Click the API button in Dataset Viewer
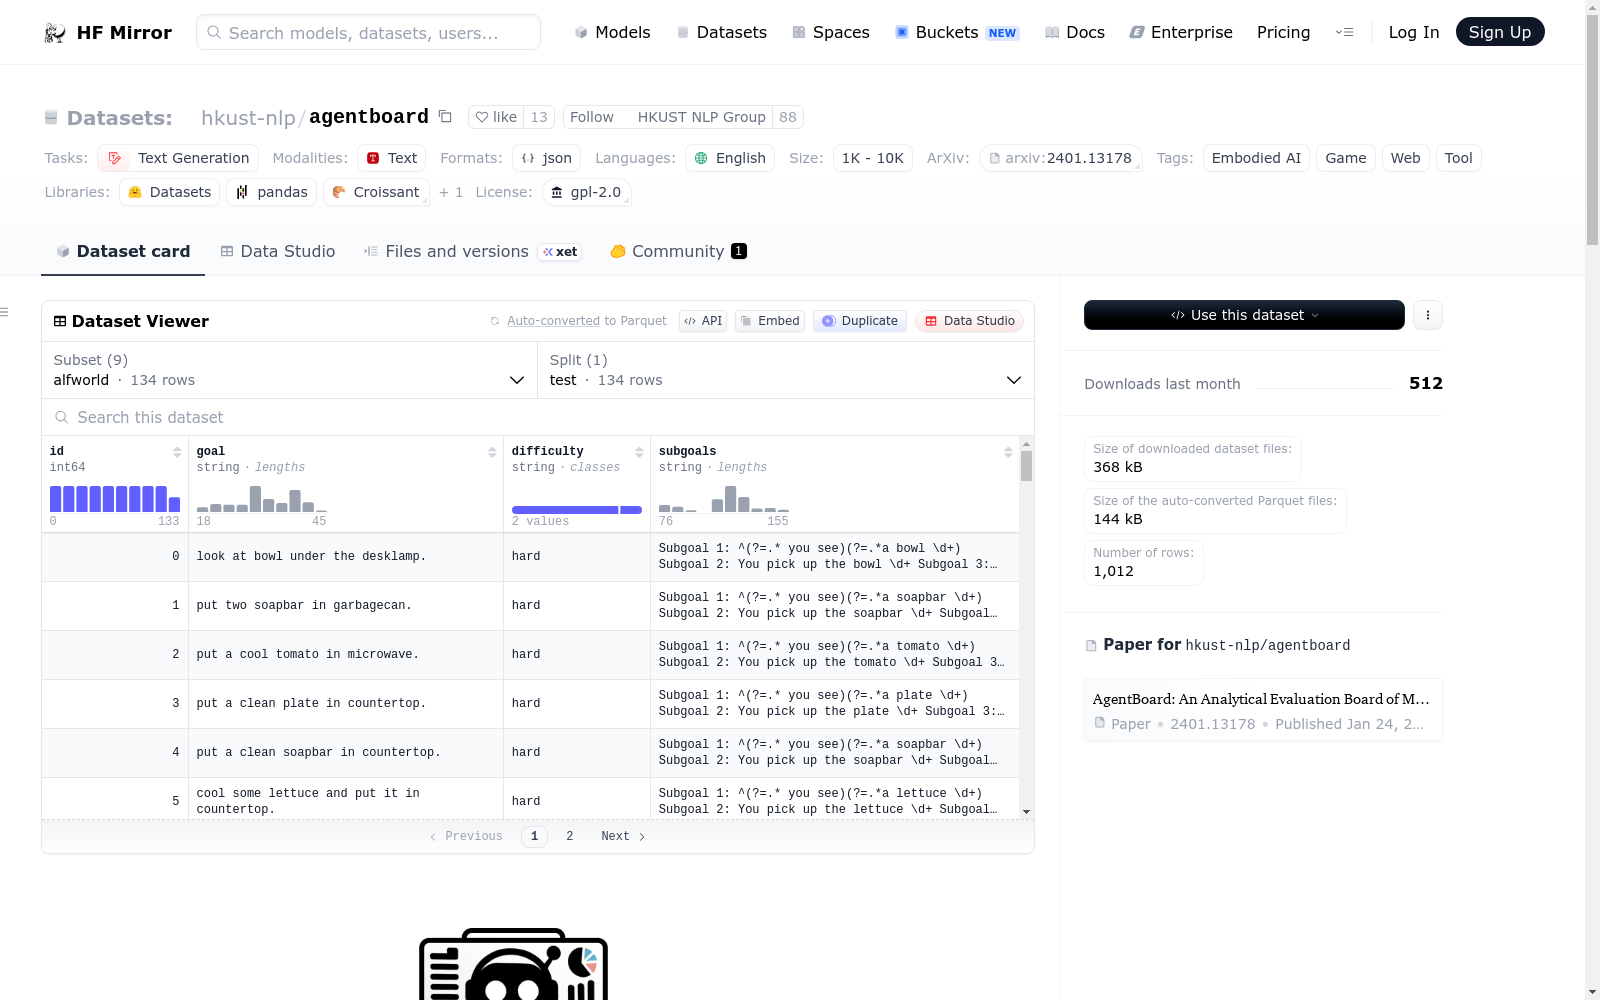Screen dimensions: 1600x1000 click(703, 321)
